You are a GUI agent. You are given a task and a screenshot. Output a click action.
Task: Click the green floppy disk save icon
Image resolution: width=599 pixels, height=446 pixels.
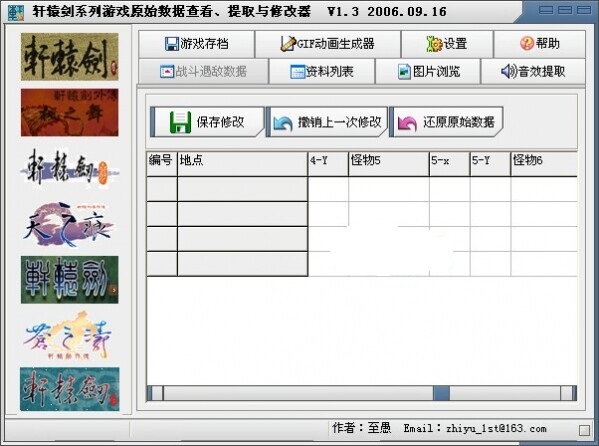click(x=180, y=122)
